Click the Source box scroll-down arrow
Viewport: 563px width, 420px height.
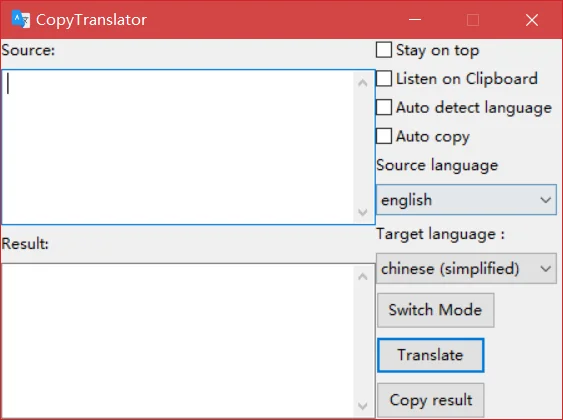[363, 212]
